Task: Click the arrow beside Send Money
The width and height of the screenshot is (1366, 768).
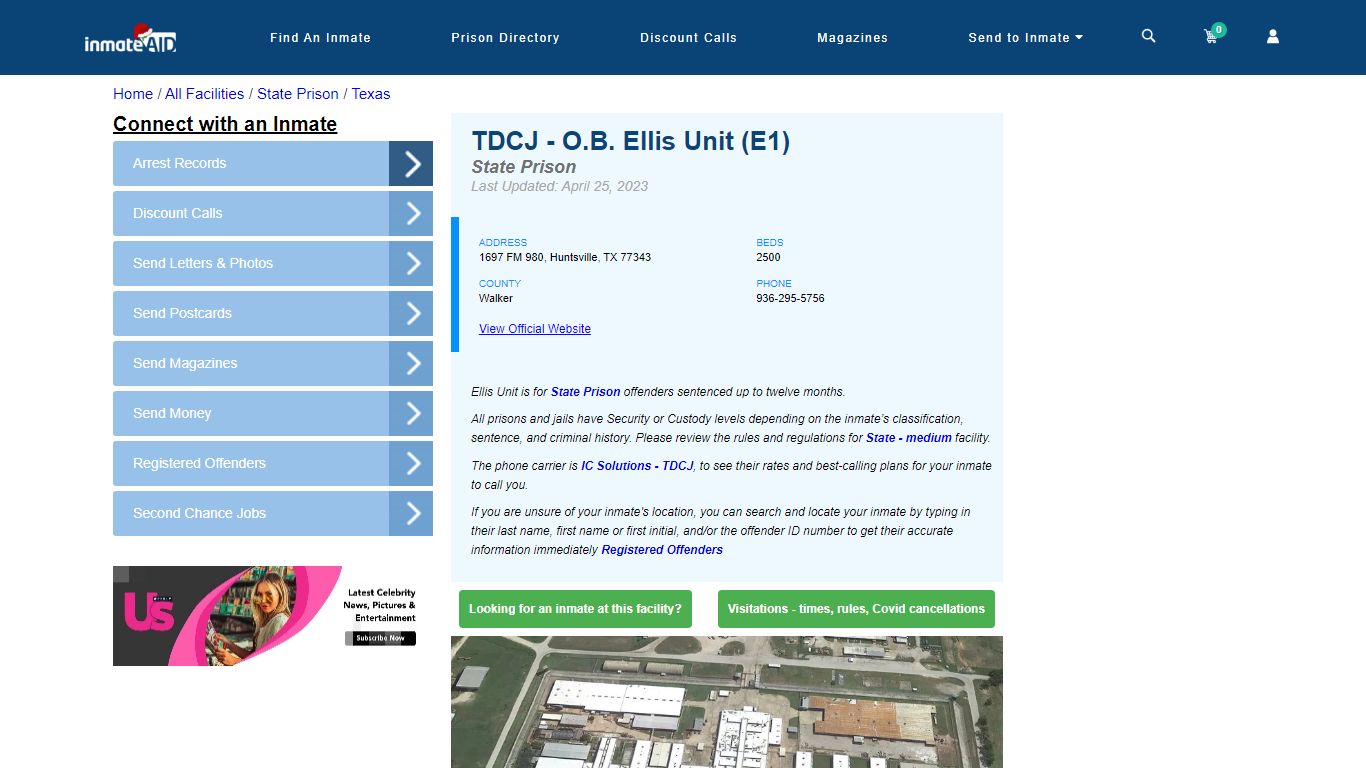Action: (411, 413)
